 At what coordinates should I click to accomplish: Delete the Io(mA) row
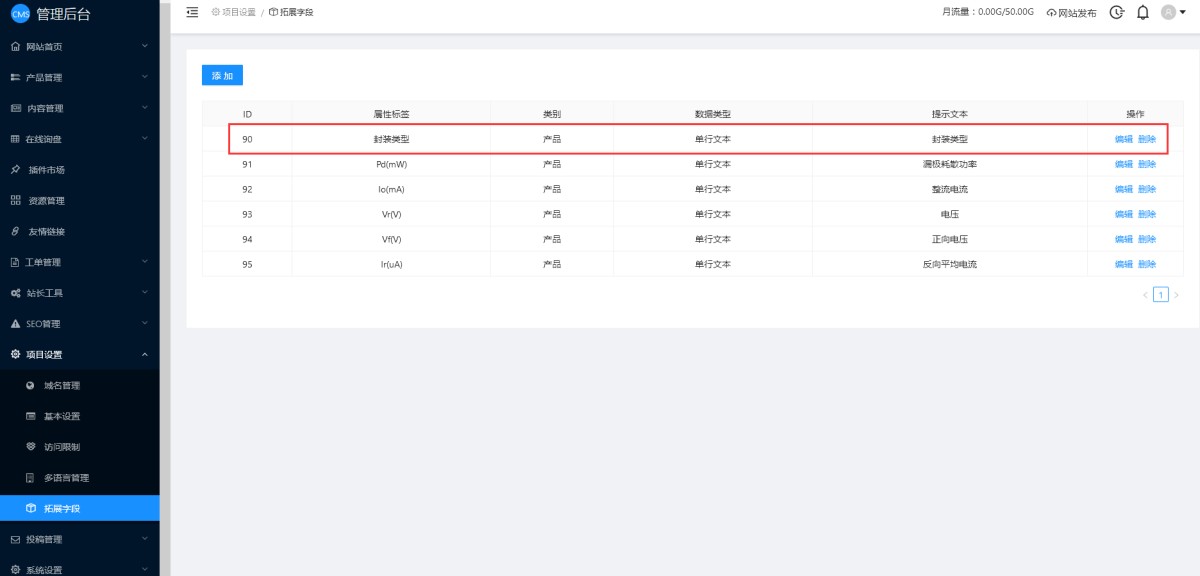[x=1147, y=189]
